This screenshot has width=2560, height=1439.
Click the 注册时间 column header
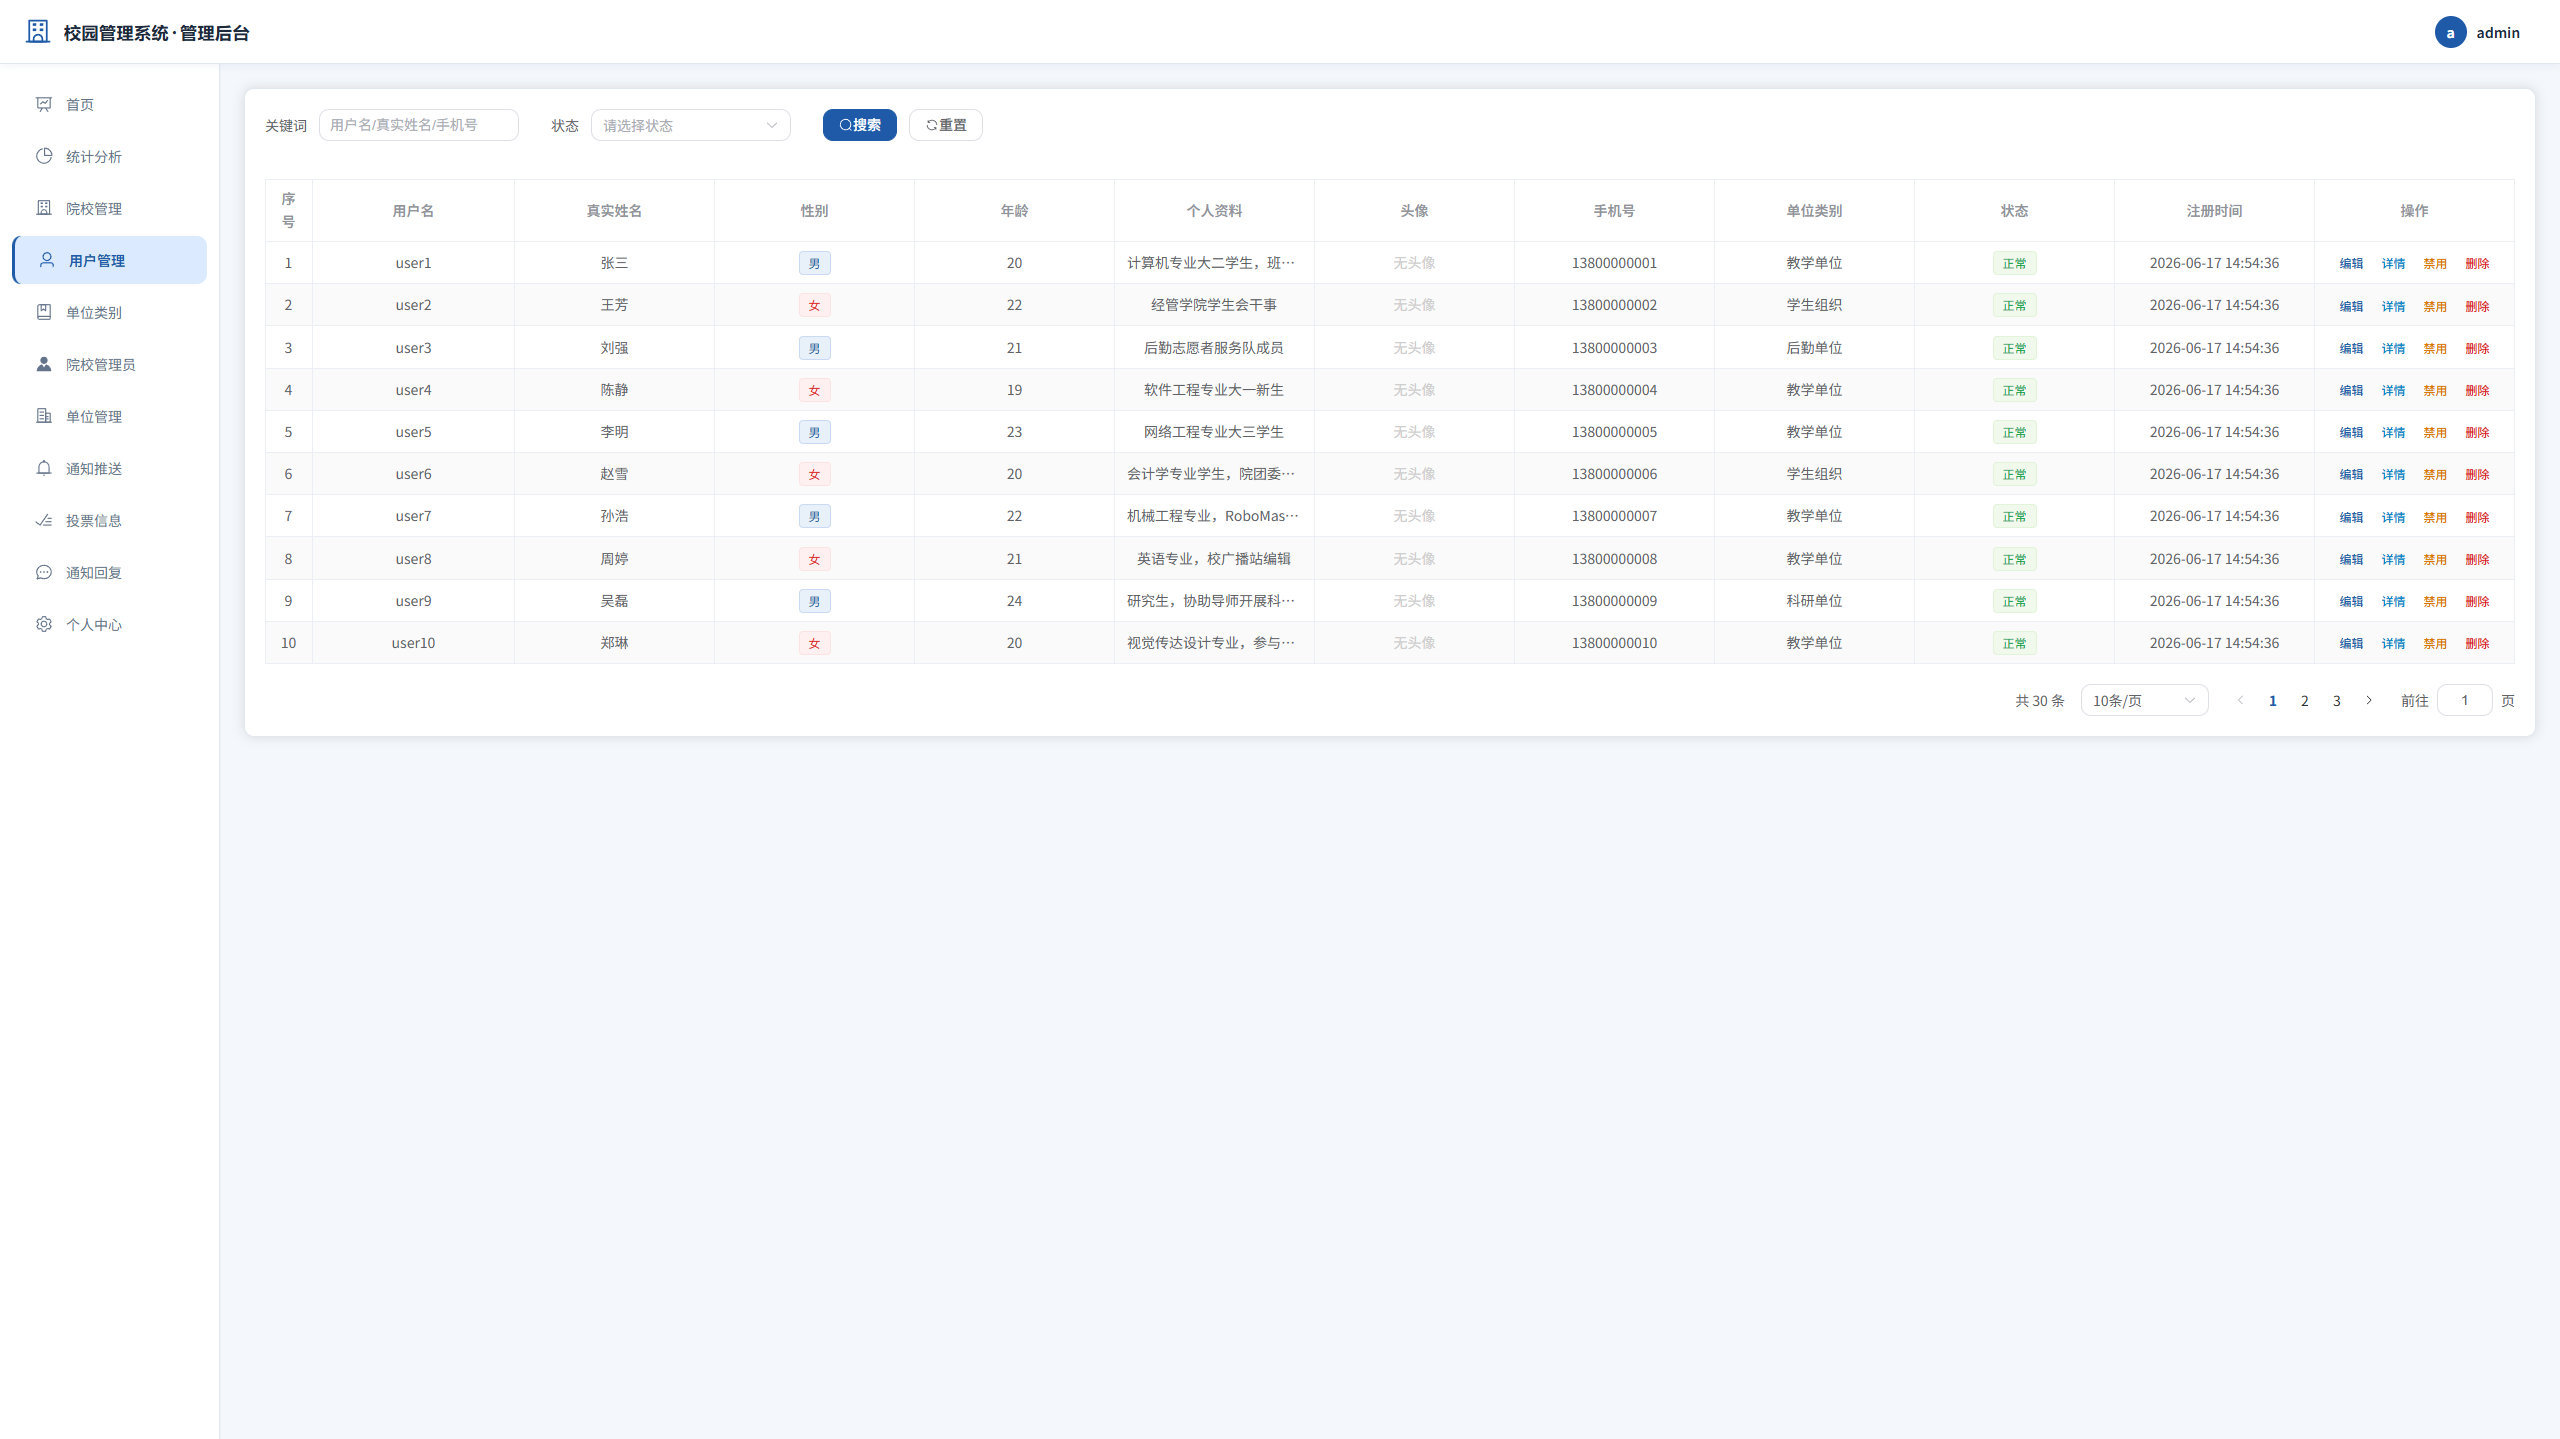coord(2214,211)
